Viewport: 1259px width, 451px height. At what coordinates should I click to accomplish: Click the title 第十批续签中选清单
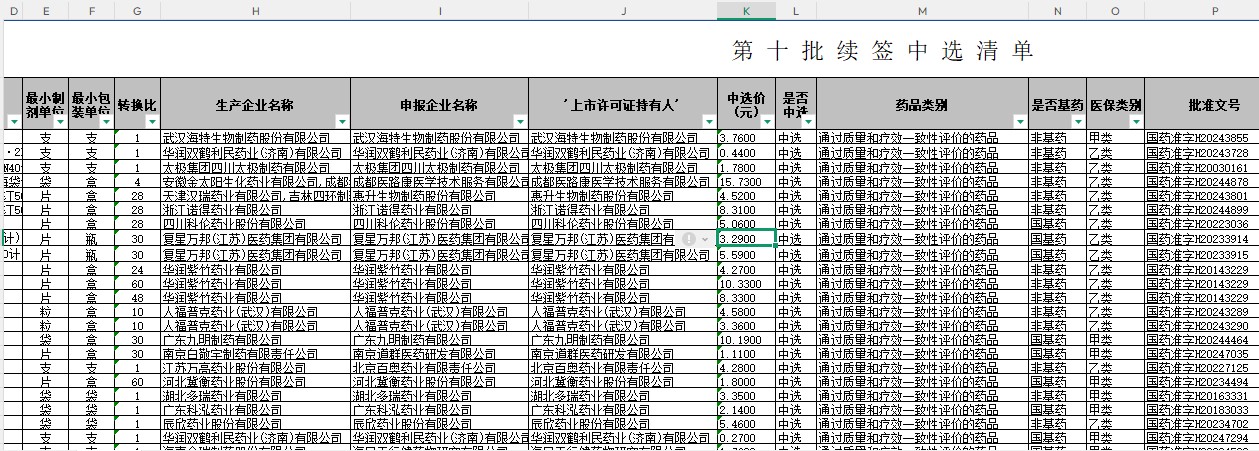882,51
